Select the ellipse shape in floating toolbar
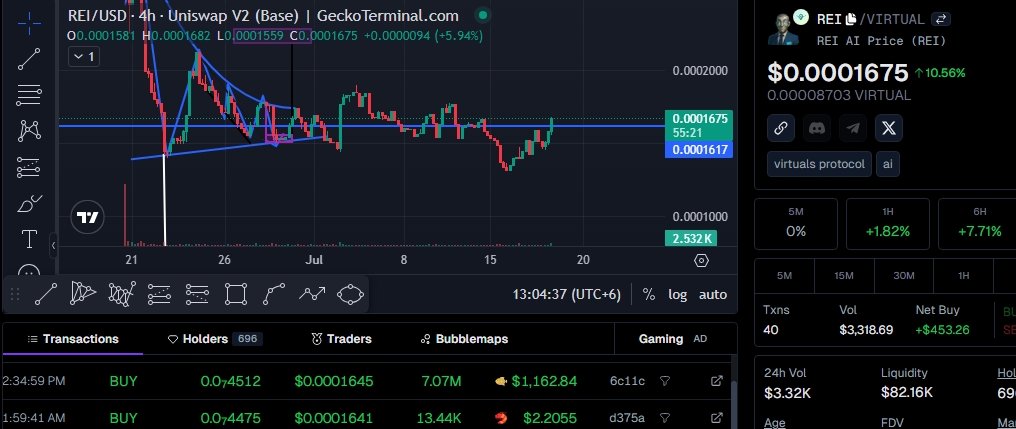 [x=350, y=294]
